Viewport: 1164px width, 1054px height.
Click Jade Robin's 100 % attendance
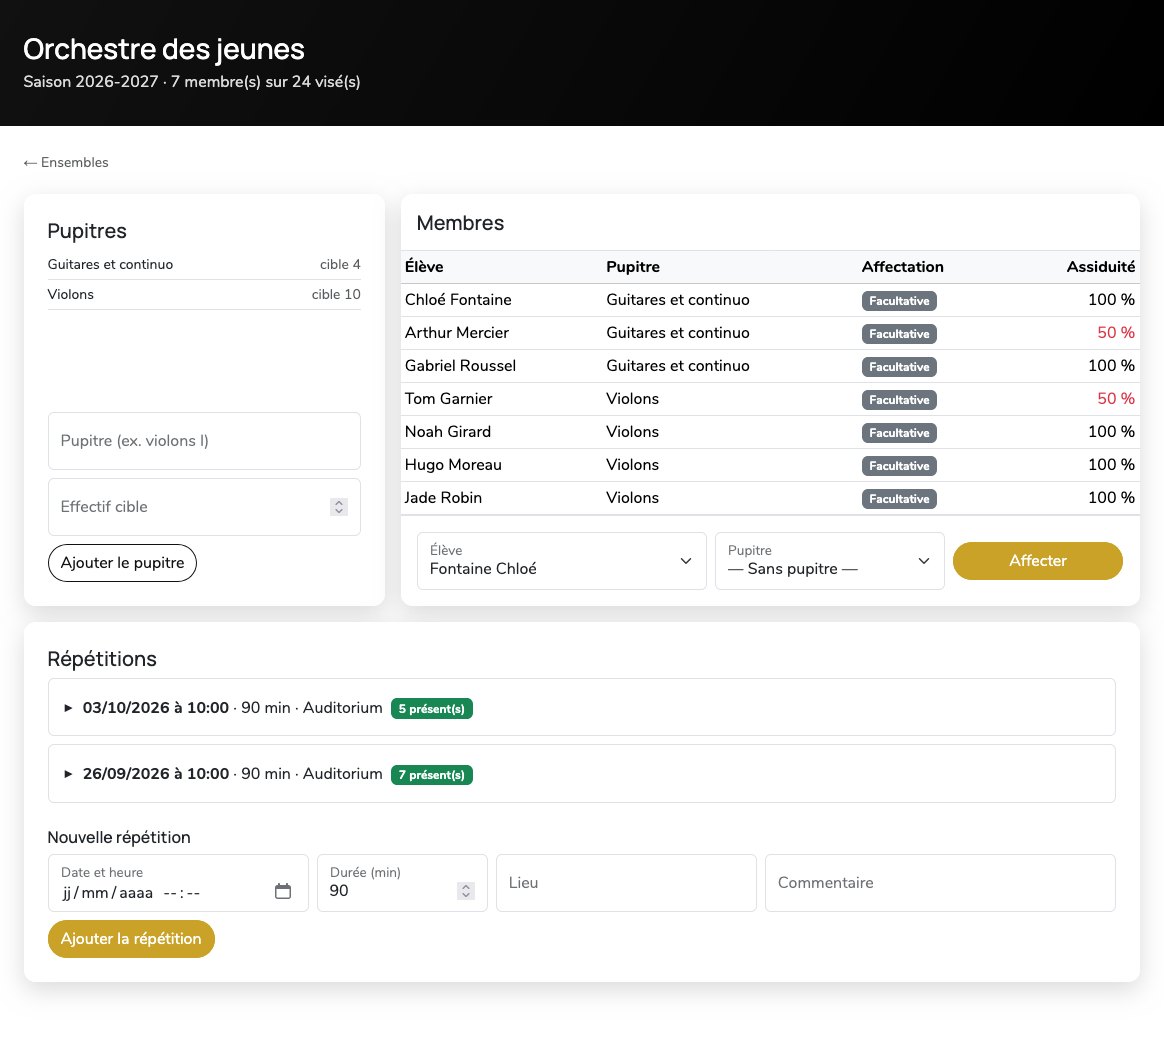[x=1111, y=498]
